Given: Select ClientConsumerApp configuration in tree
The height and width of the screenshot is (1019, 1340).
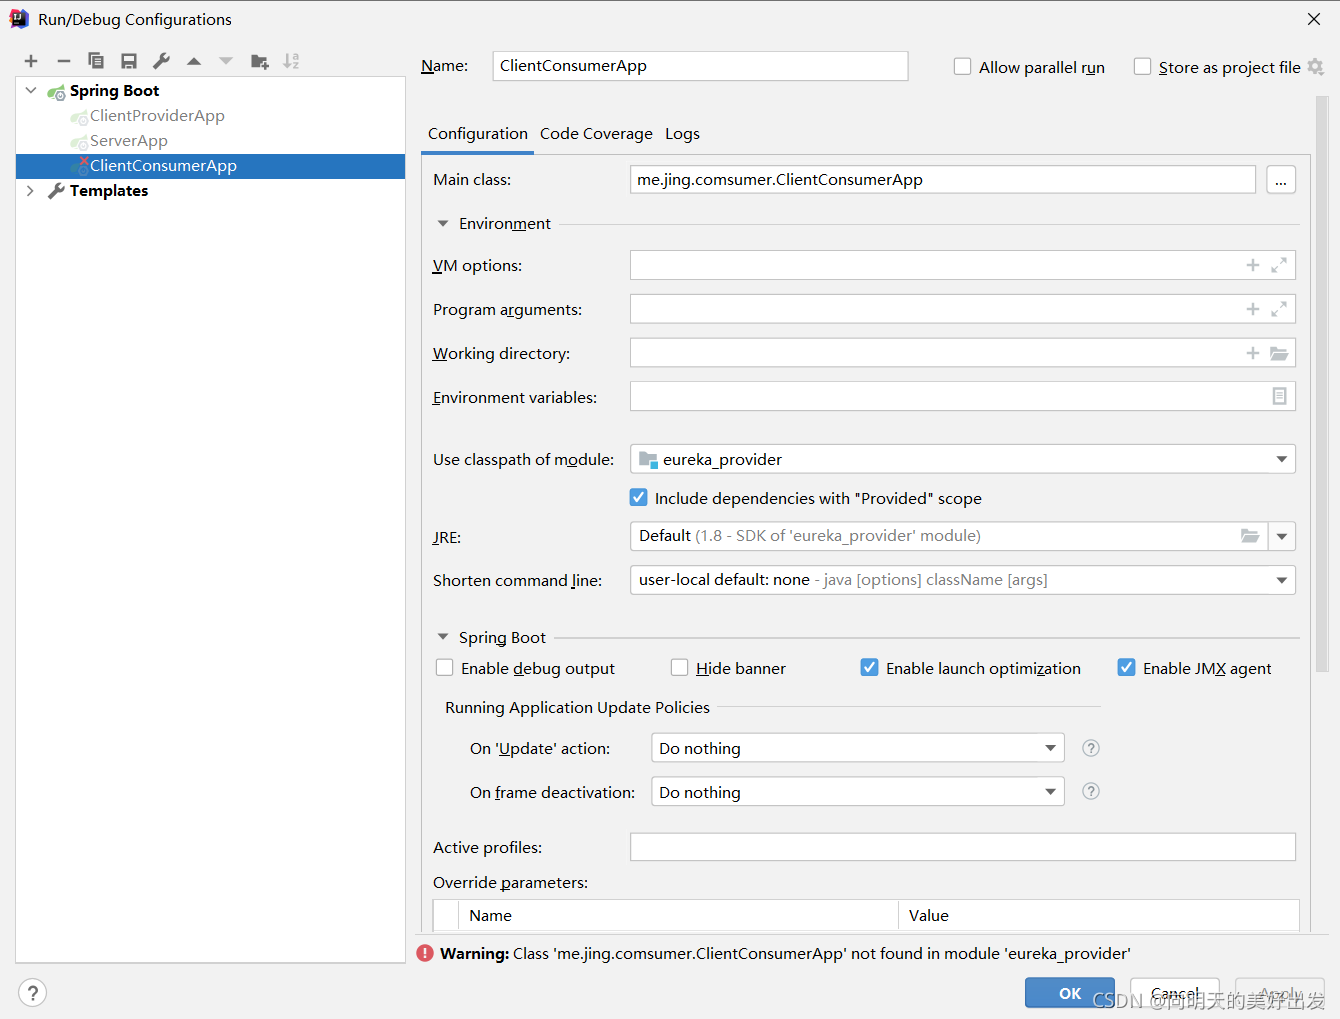Looking at the screenshot, I should pyautogui.click(x=210, y=166).
